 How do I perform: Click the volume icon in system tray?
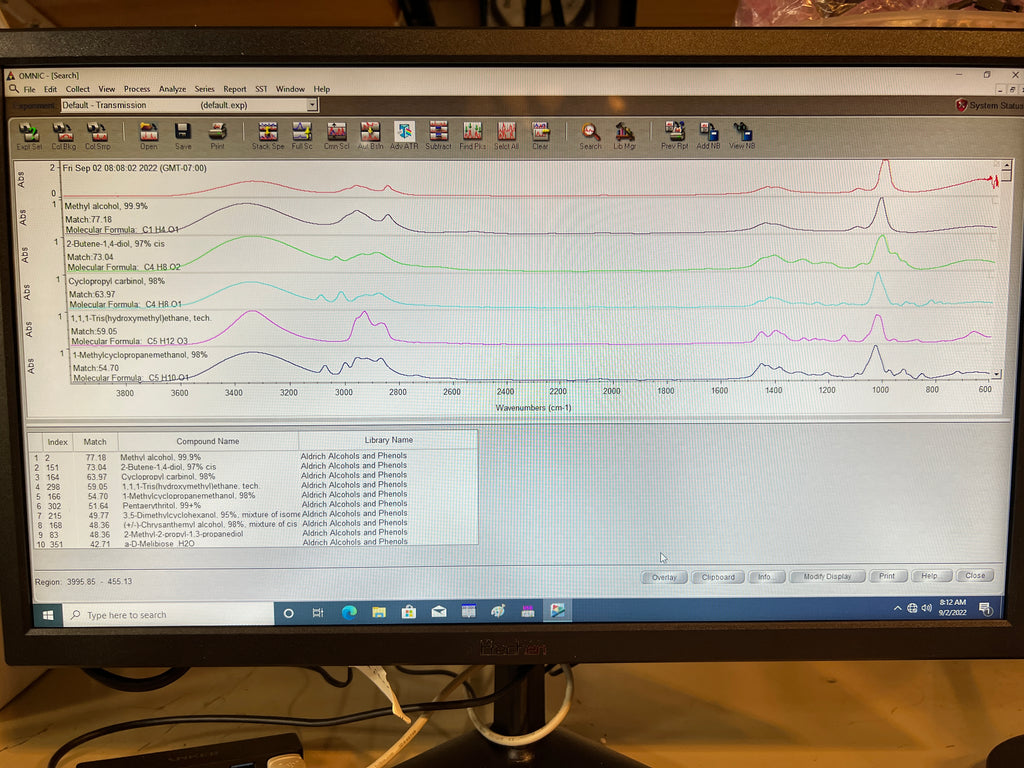pos(927,608)
